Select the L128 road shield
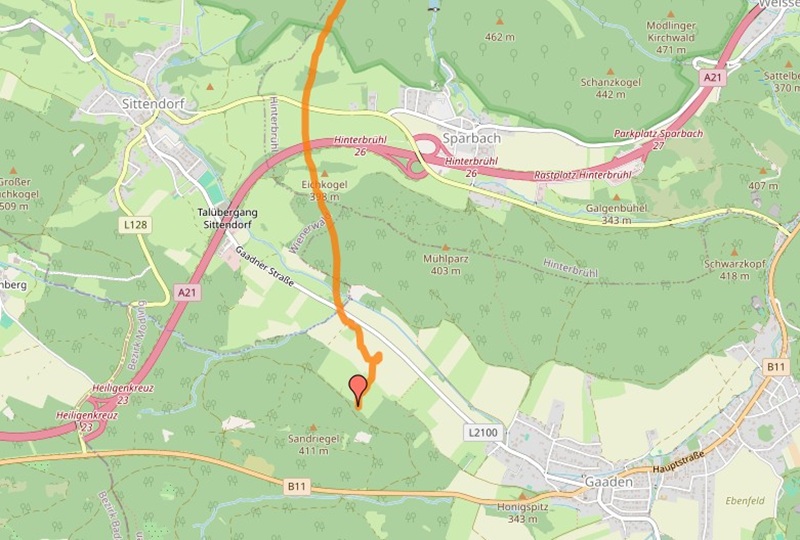The height and width of the screenshot is (540, 800). click(x=136, y=224)
